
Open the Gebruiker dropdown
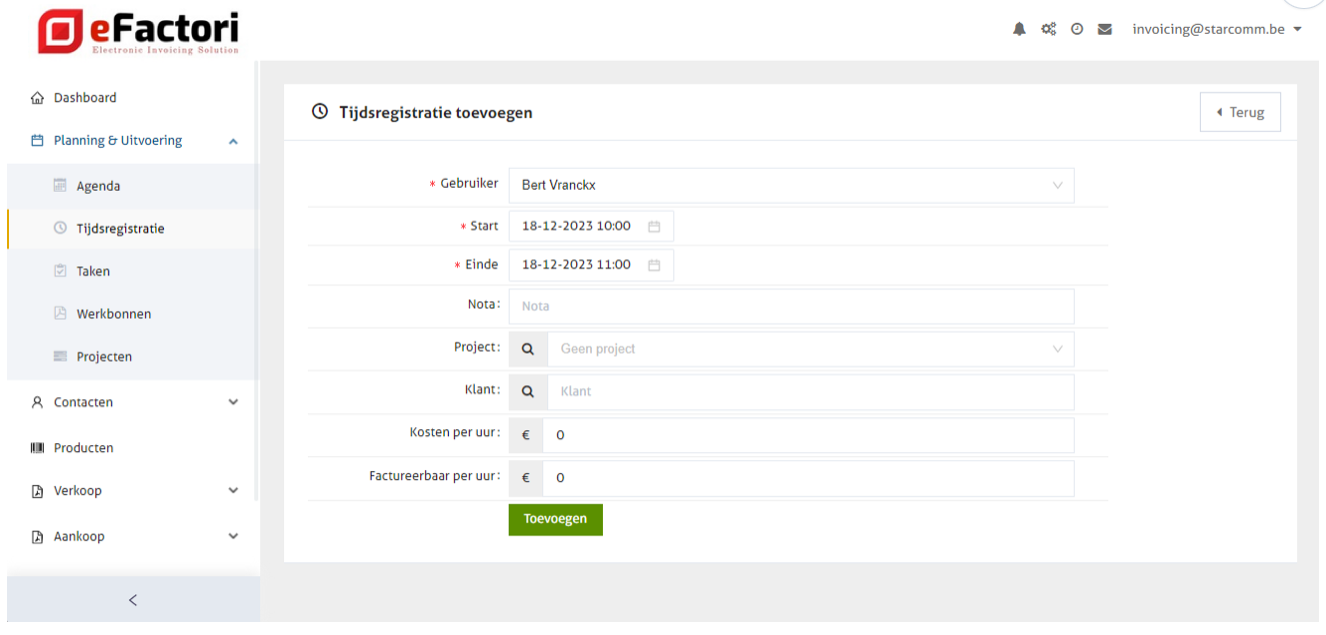click(x=790, y=185)
